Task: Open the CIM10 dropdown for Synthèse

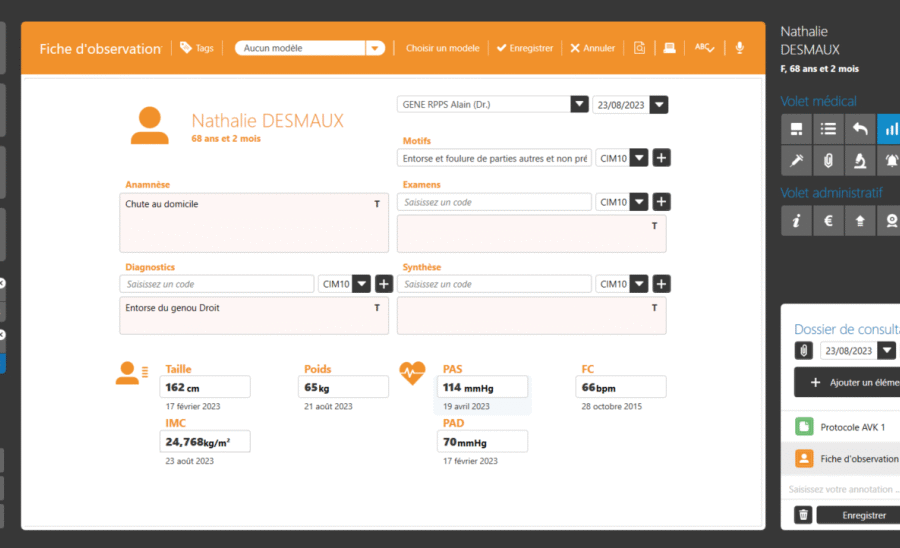Action: click(x=639, y=284)
